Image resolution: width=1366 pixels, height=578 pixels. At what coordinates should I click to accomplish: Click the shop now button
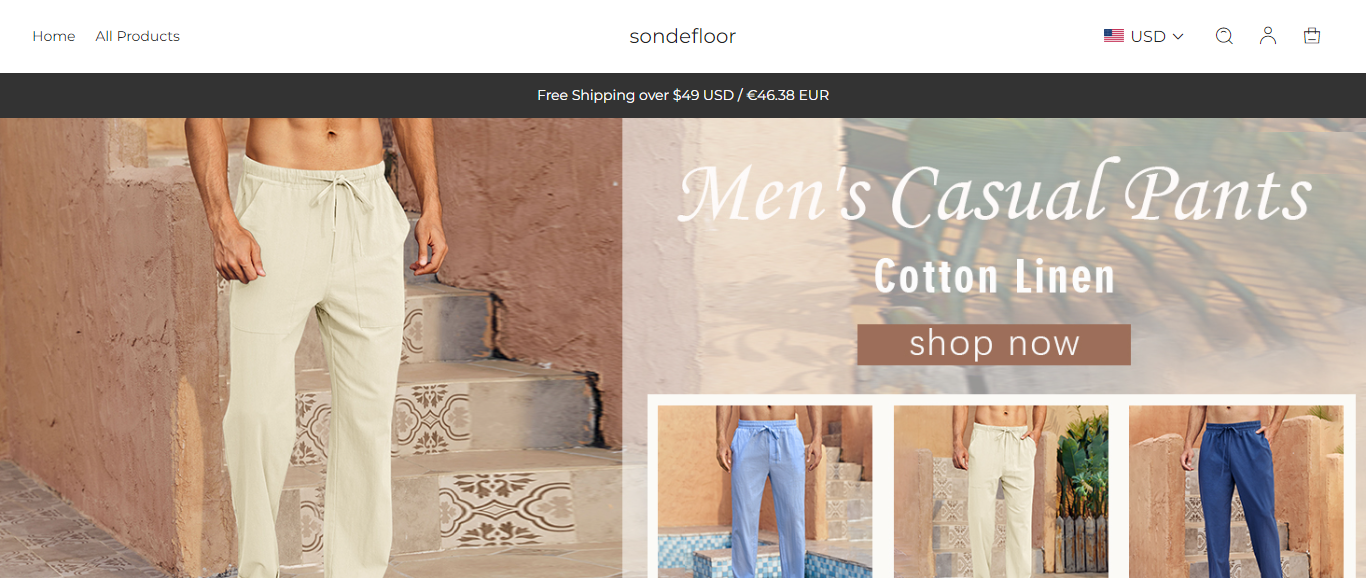(994, 344)
